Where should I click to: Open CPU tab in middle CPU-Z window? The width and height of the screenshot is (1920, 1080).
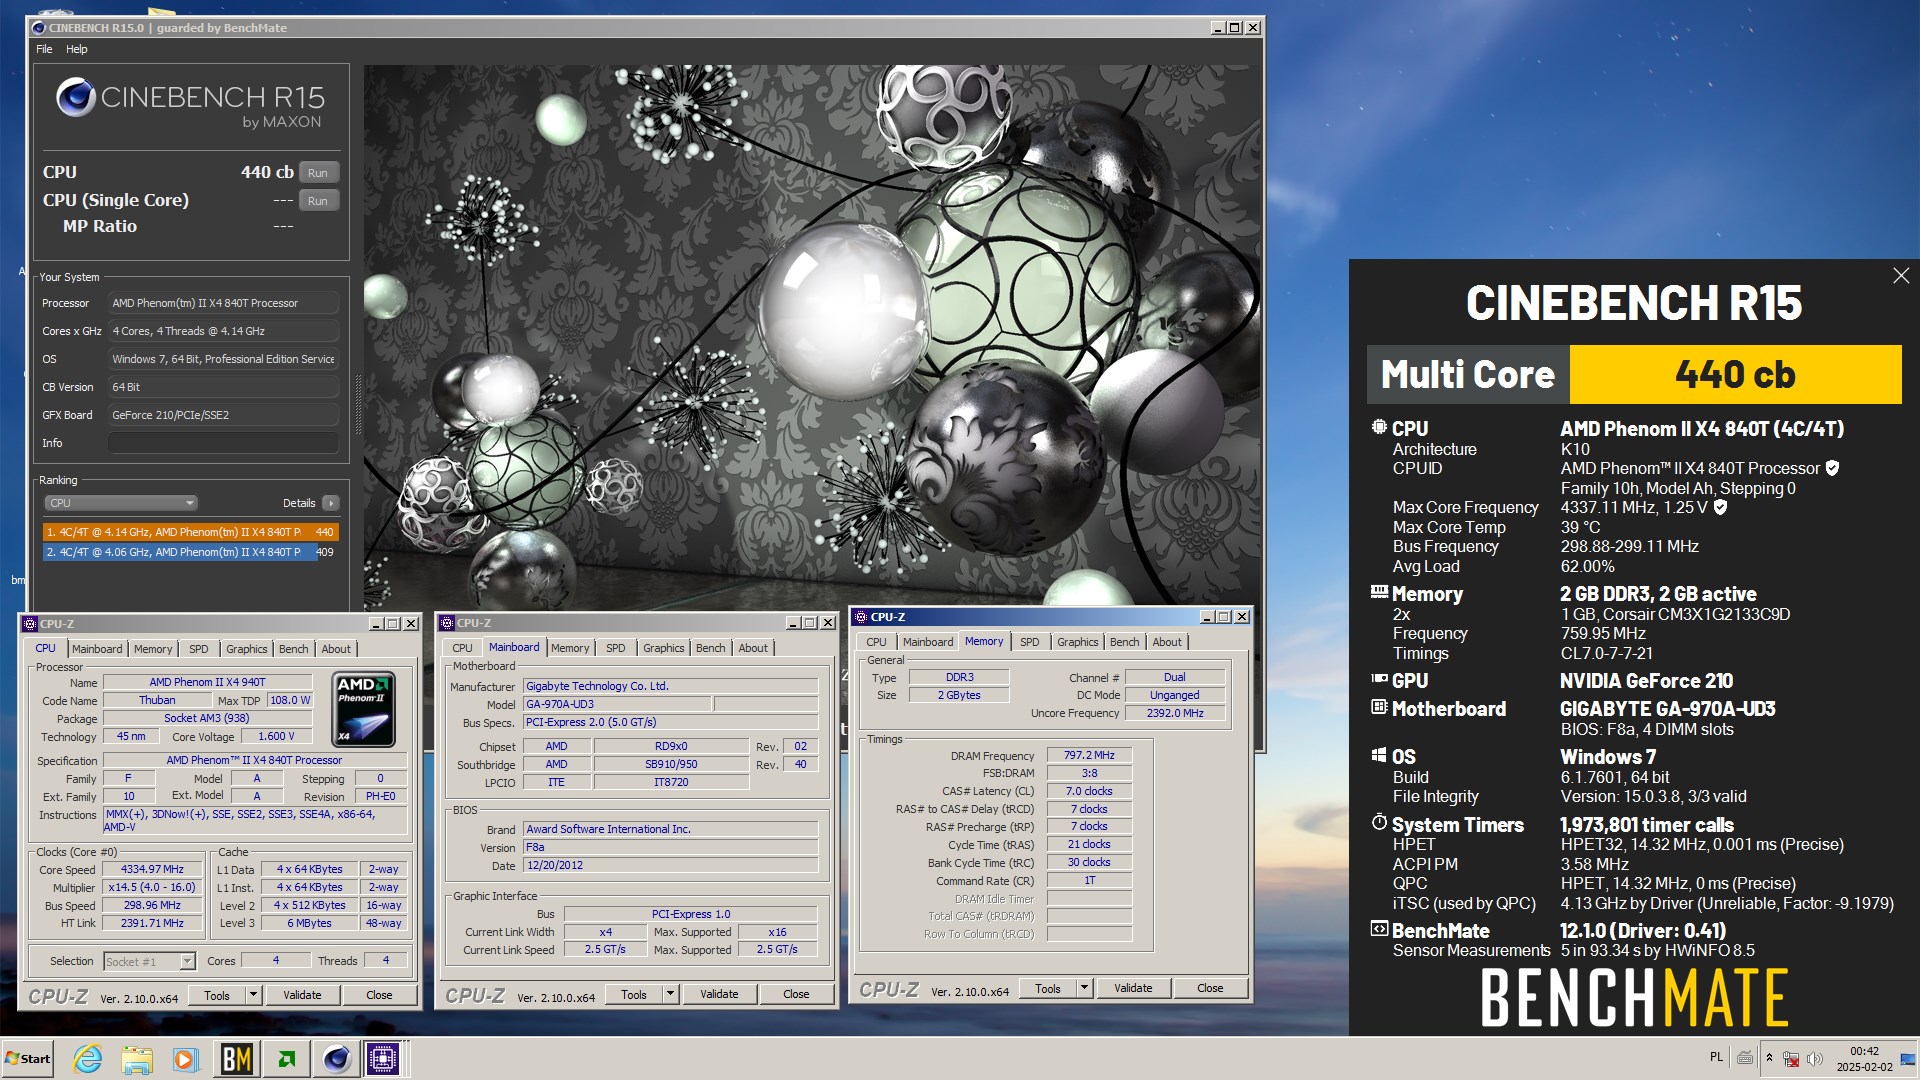[462, 648]
